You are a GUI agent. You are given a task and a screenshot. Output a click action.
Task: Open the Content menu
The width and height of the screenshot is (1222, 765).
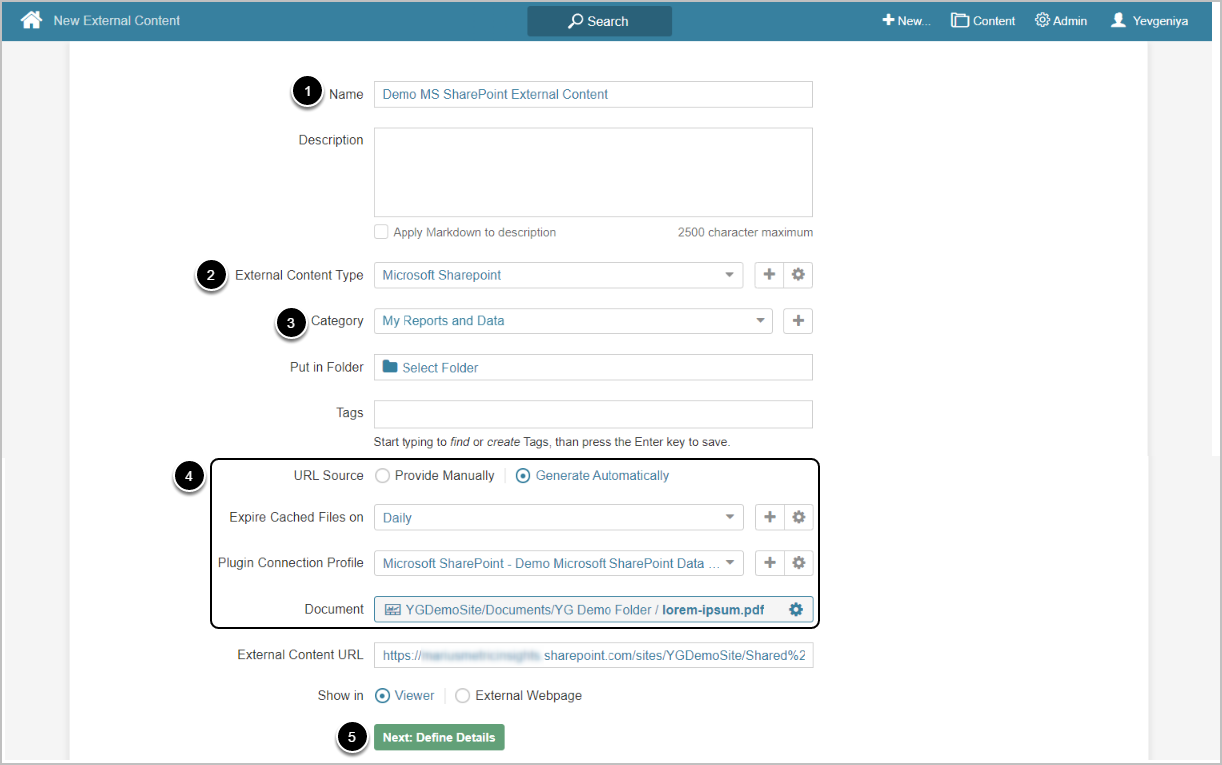[983, 20]
